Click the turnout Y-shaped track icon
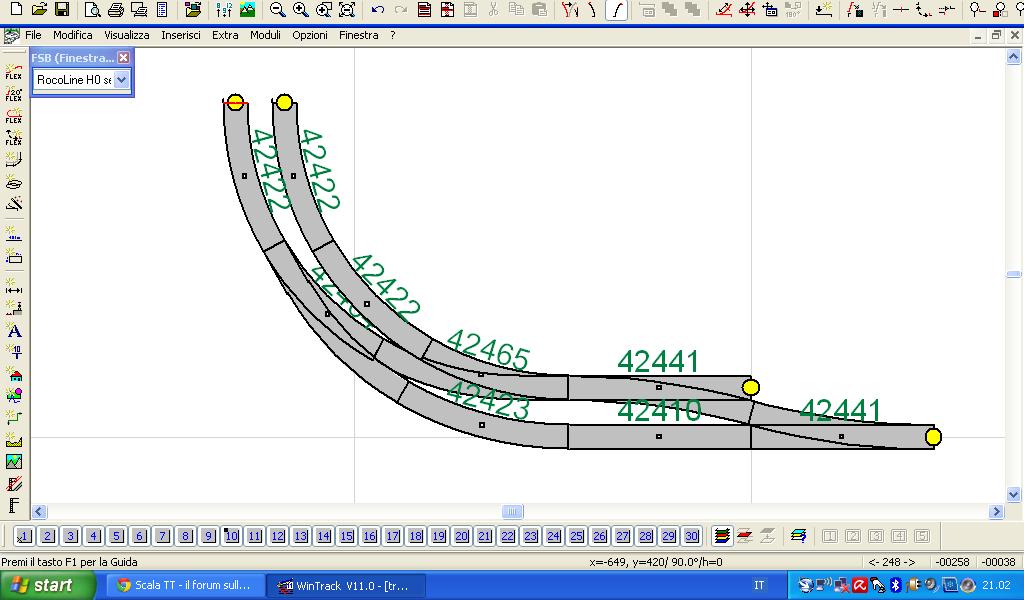Viewport: 1024px width, 600px height. coord(570,9)
